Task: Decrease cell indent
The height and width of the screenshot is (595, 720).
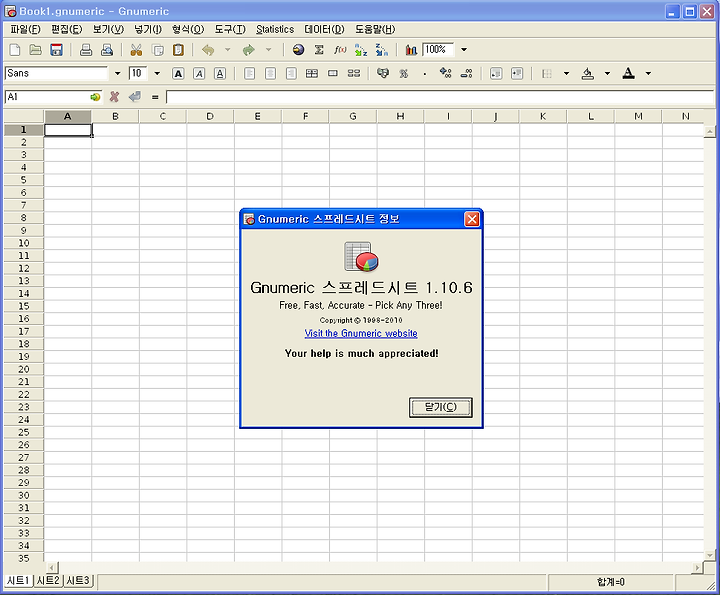Action: coord(496,73)
